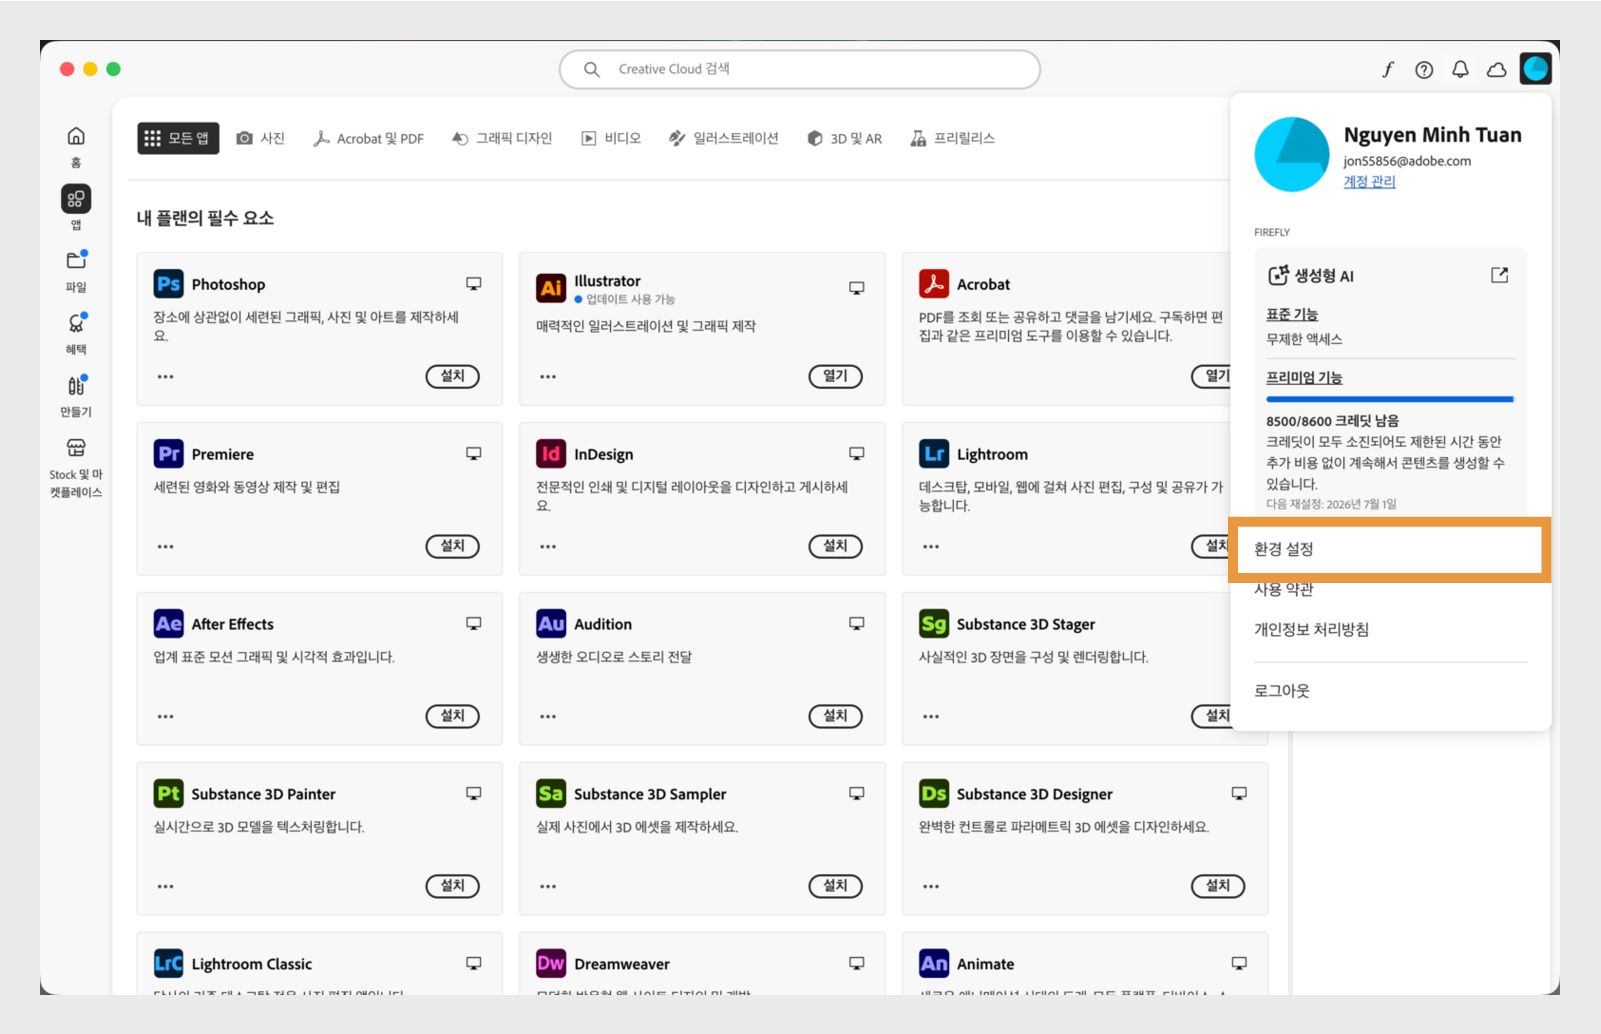Switch to the 그래픽 디자인 tab
1601x1034 pixels.
(502, 138)
